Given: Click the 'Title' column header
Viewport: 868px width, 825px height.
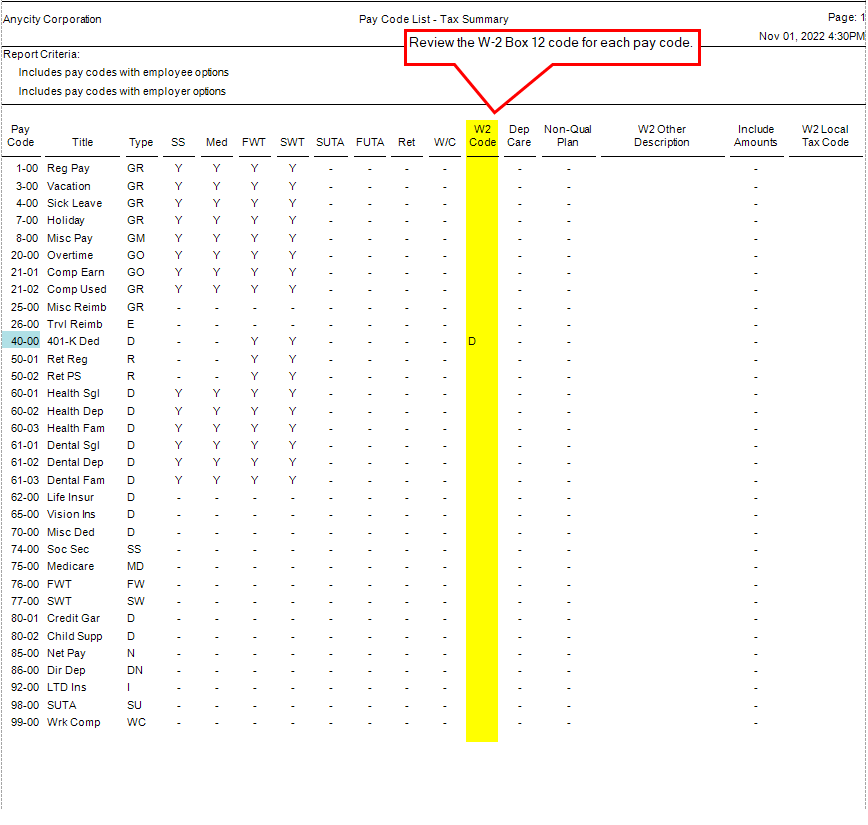Looking at the screenshot, I should 82,142.
